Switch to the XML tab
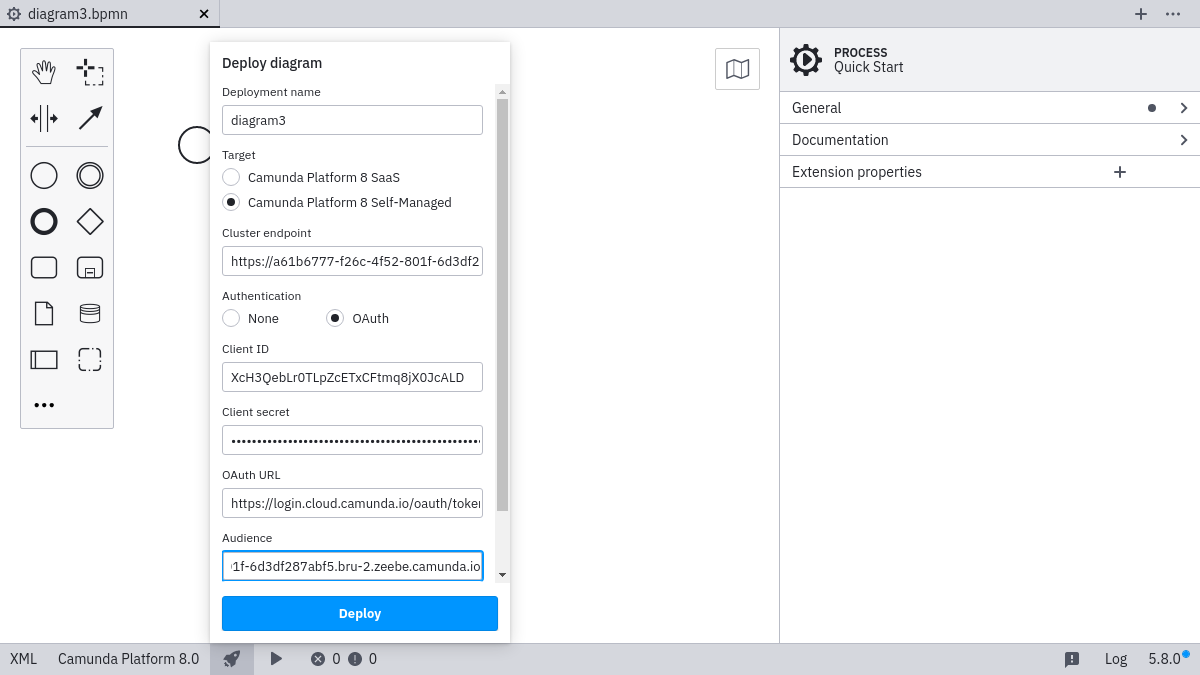 click(x=22, y=658)
